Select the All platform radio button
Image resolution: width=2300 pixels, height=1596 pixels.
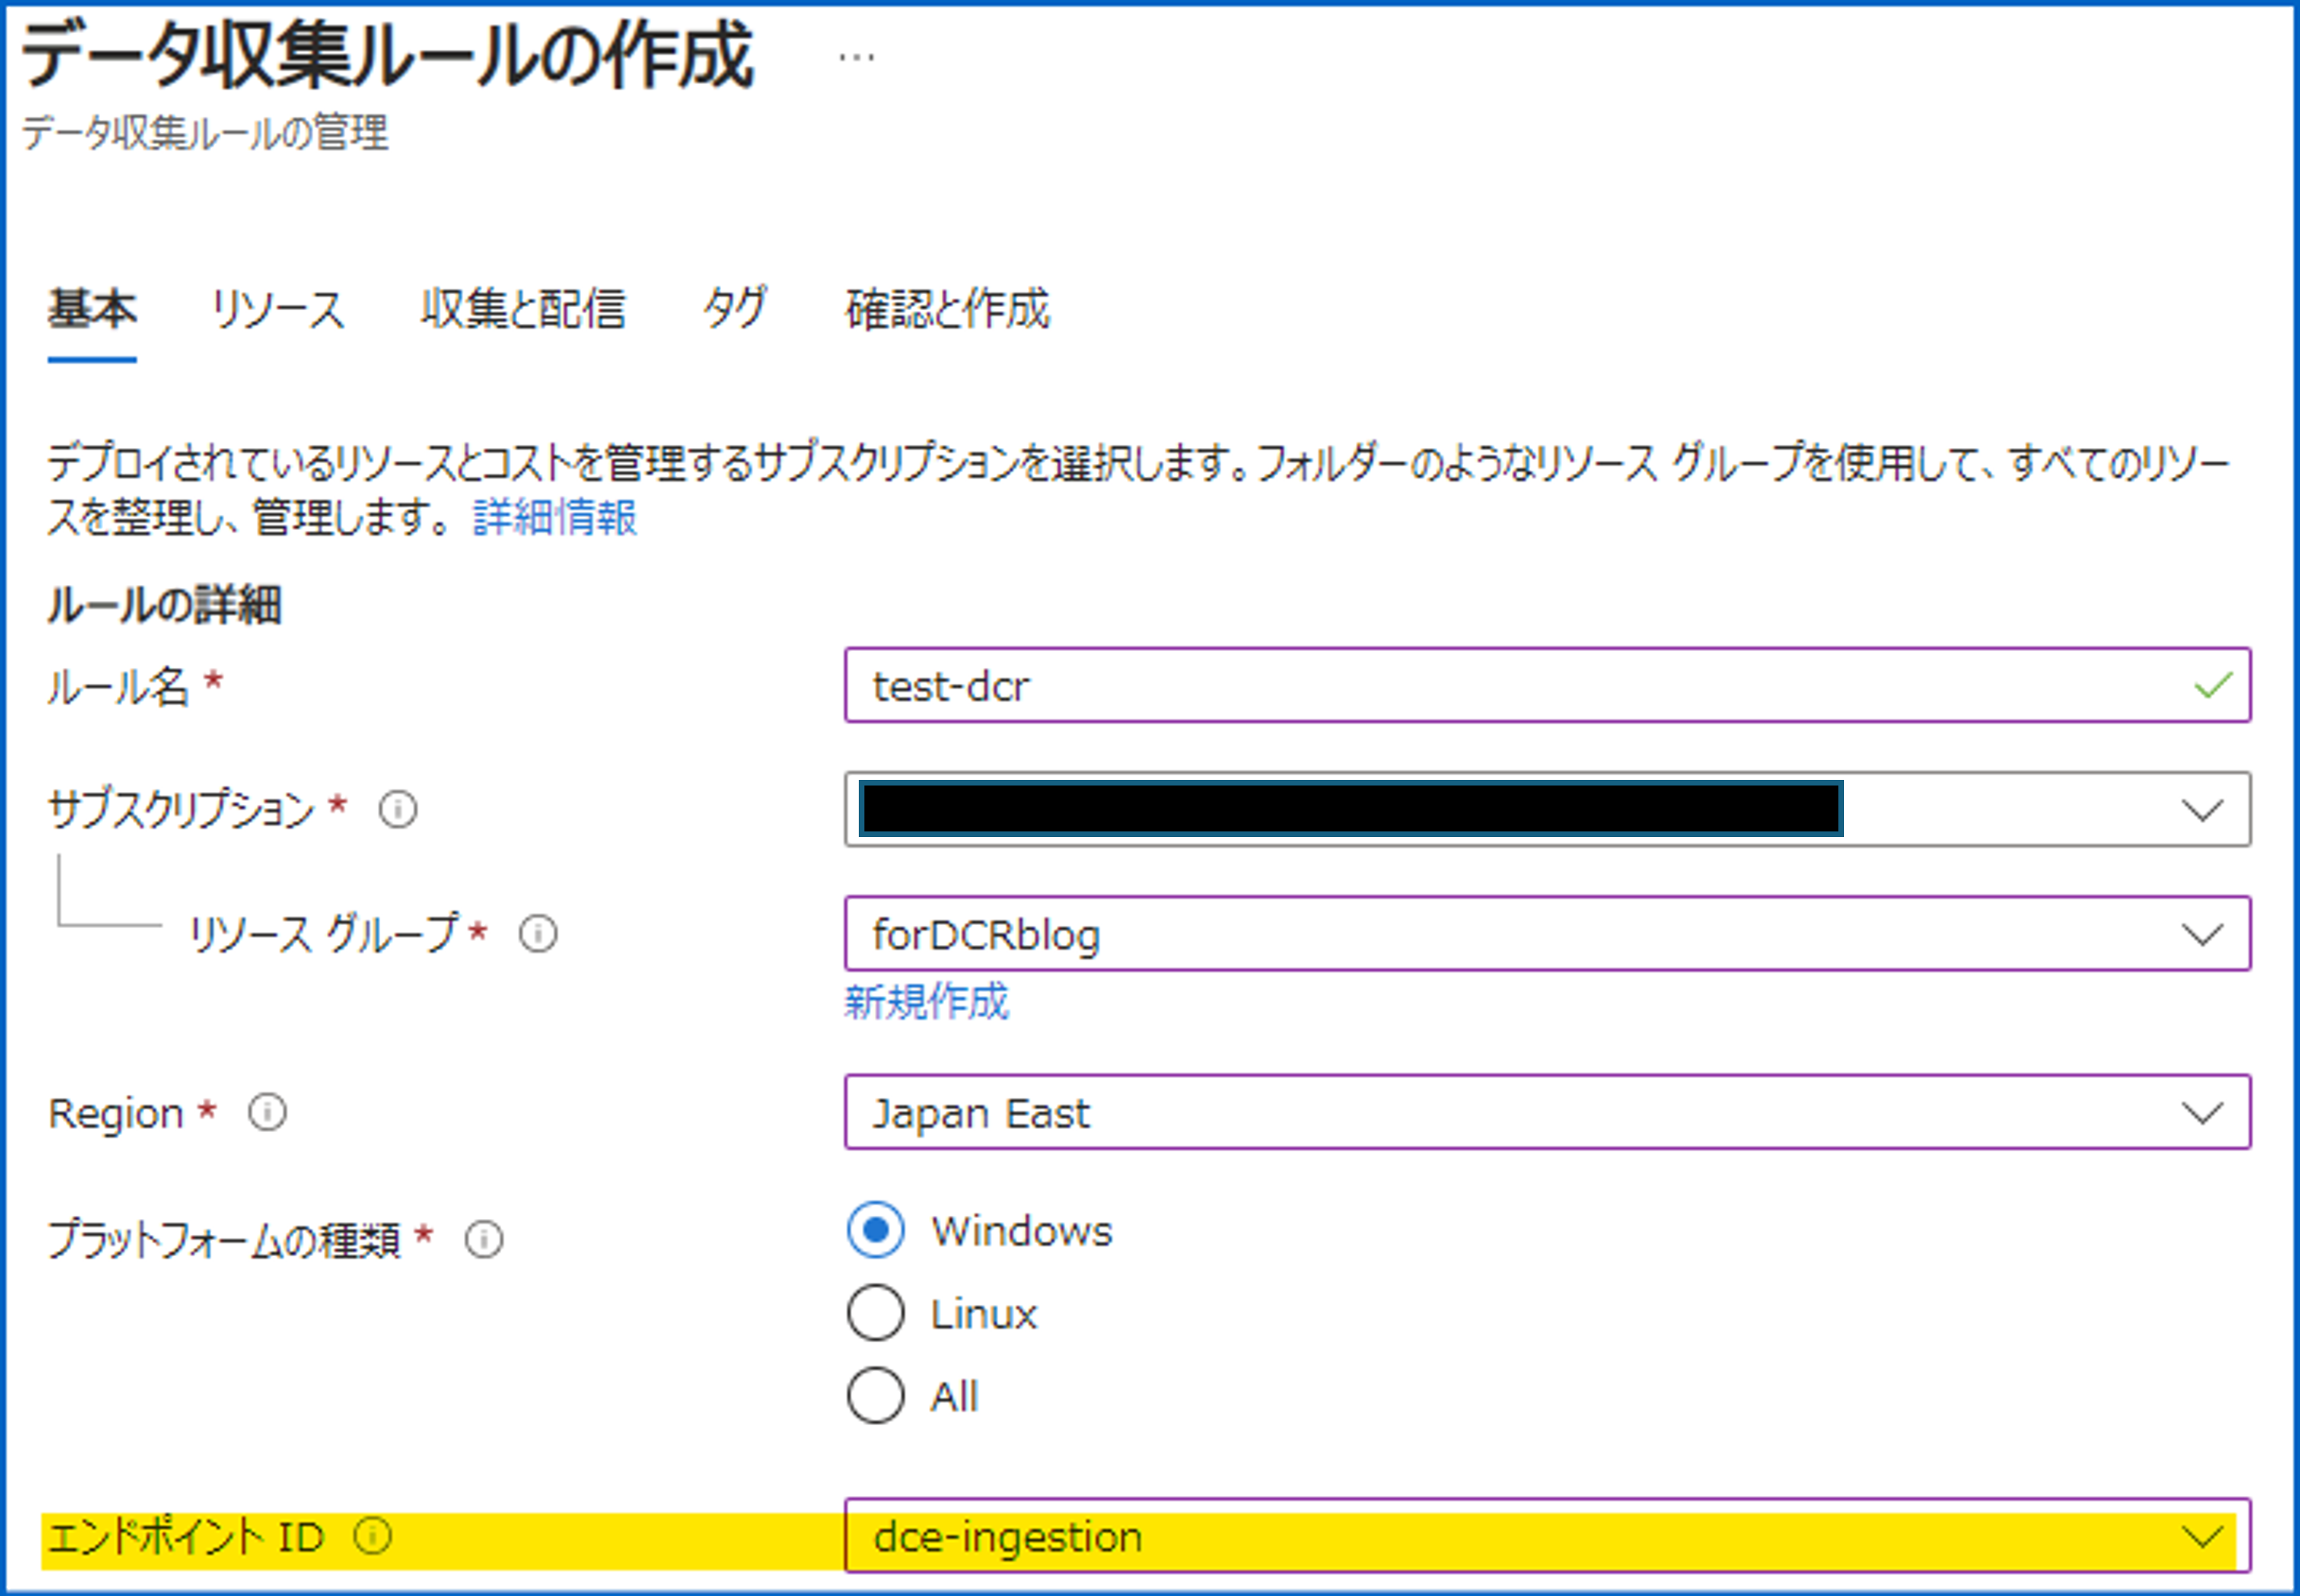point(876,1395)
